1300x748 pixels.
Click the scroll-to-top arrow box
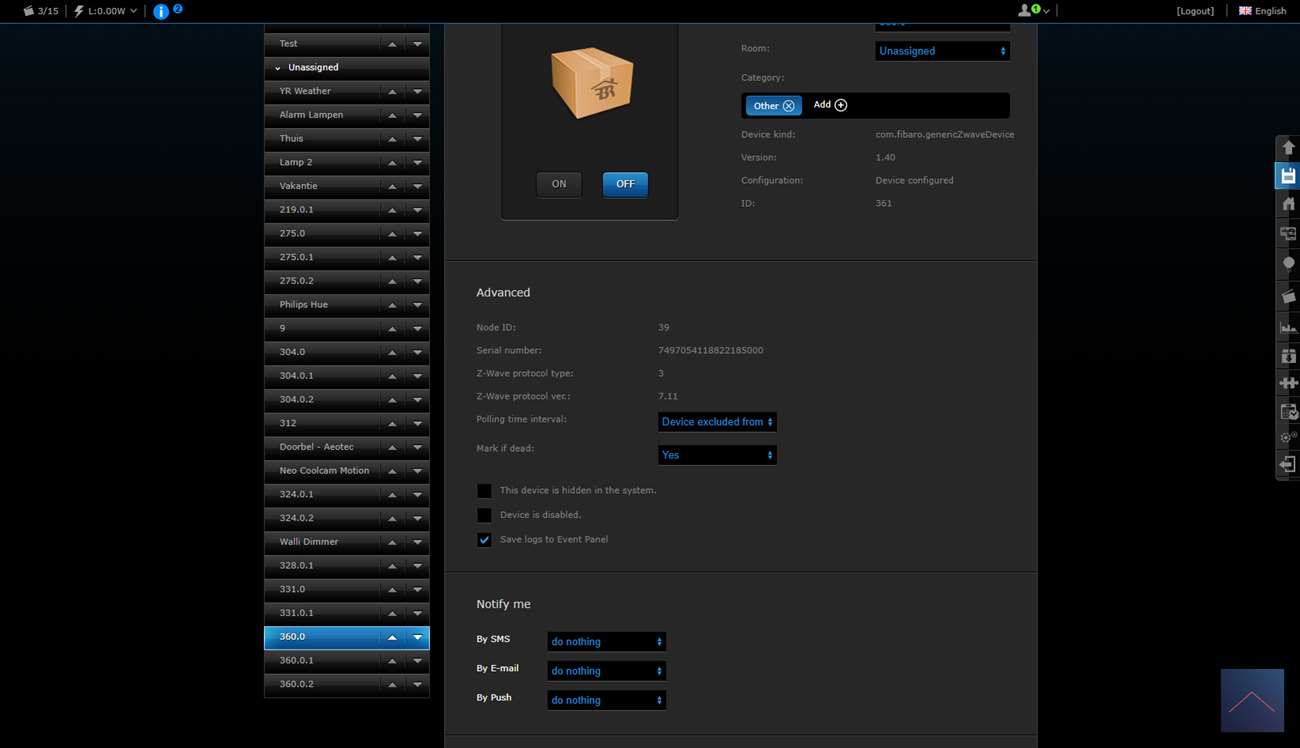[1252, 700]
